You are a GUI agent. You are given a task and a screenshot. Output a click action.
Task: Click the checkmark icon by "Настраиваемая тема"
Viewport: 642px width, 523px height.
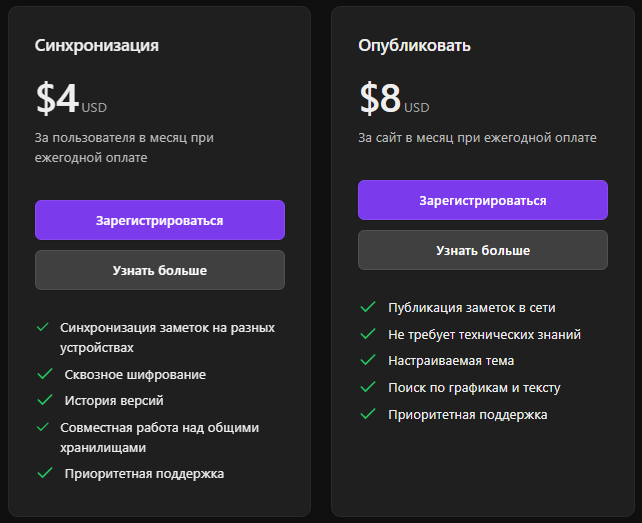pos(367,360)
